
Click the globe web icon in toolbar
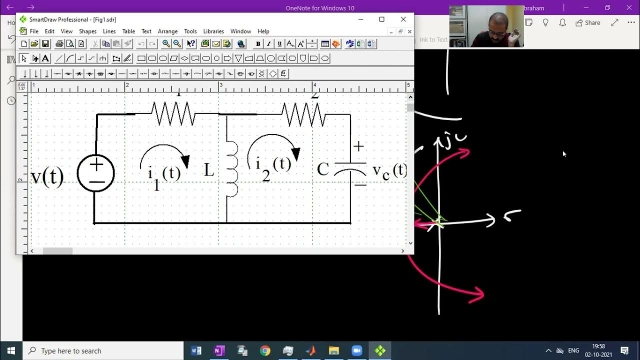pos(241,44)
